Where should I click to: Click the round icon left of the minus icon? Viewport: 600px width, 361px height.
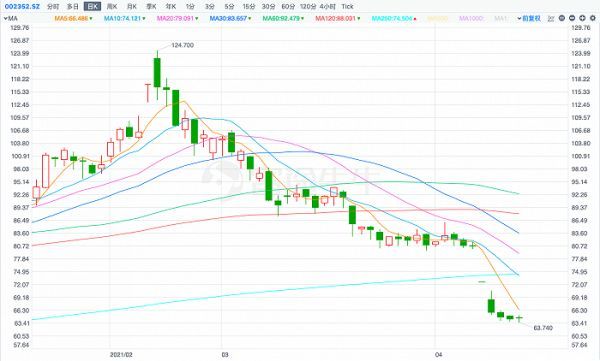[562, 18]
